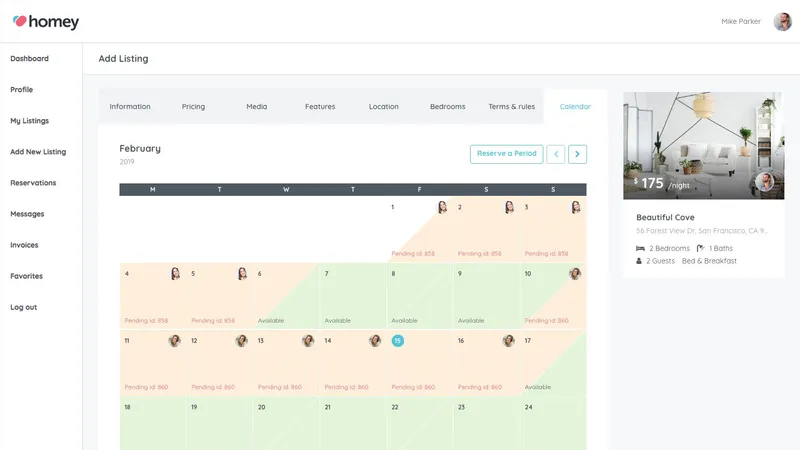
Task: Select available day February 7 cell
Action: point(353,296)
